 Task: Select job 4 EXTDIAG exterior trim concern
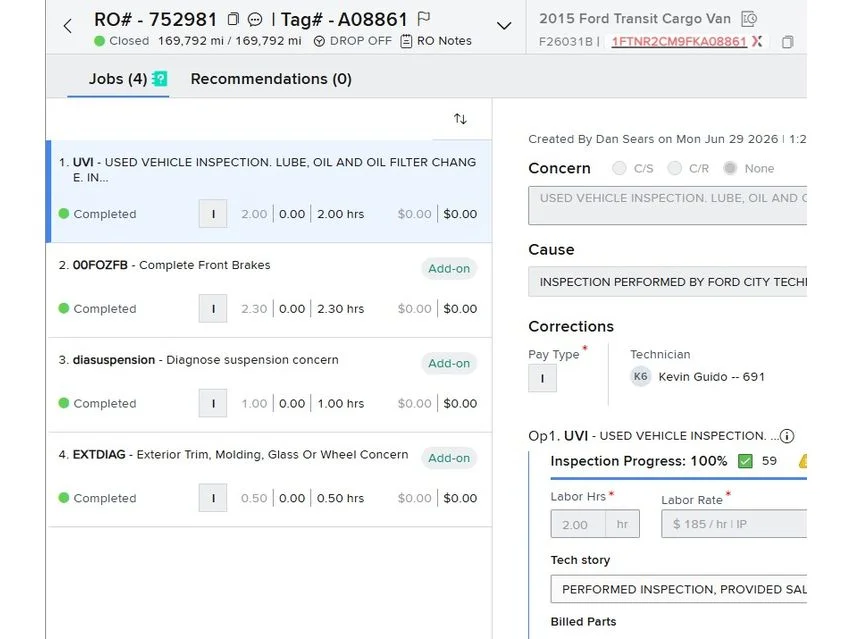coord(269,480)
